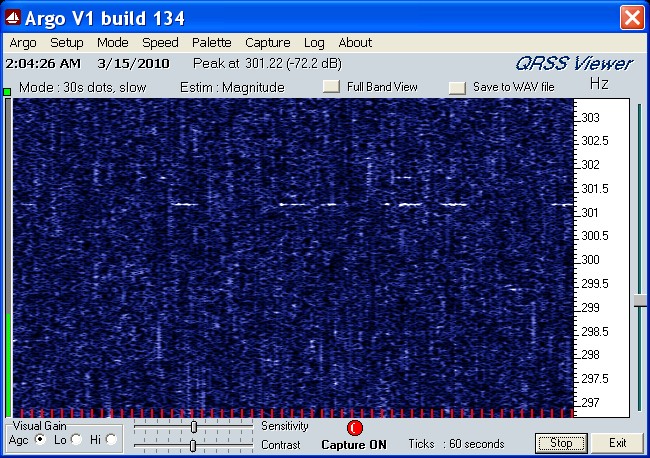Toggle the Save to WAV file checkbox
Screen dimensions: 650x458
[458, 87]
